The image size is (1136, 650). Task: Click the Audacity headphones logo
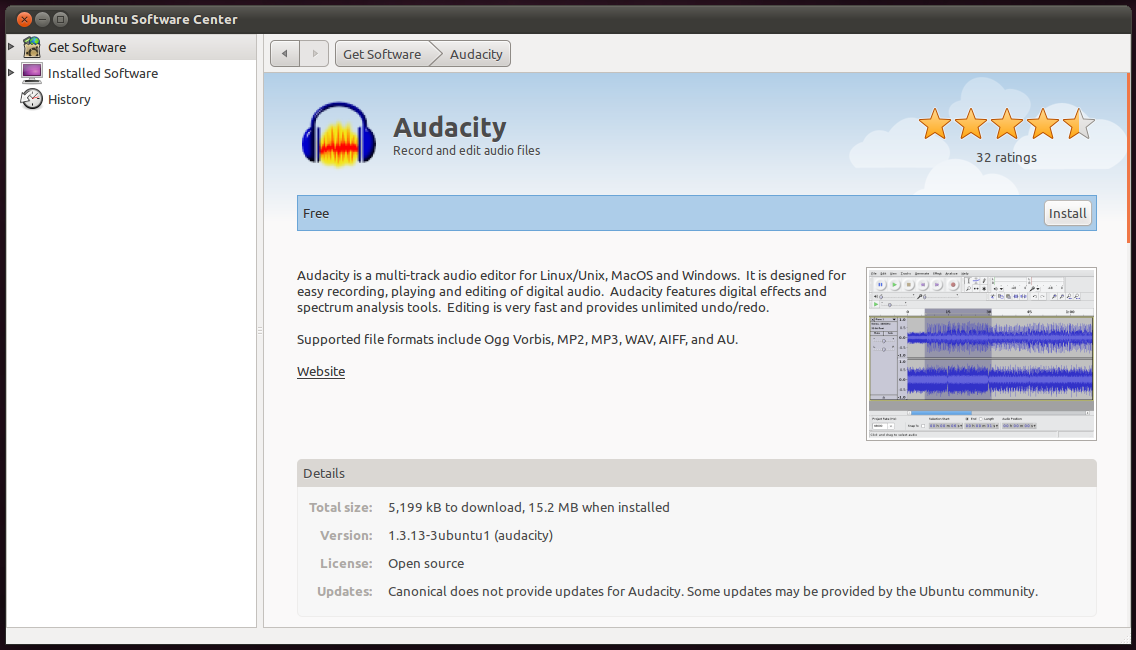coord(338,136)
